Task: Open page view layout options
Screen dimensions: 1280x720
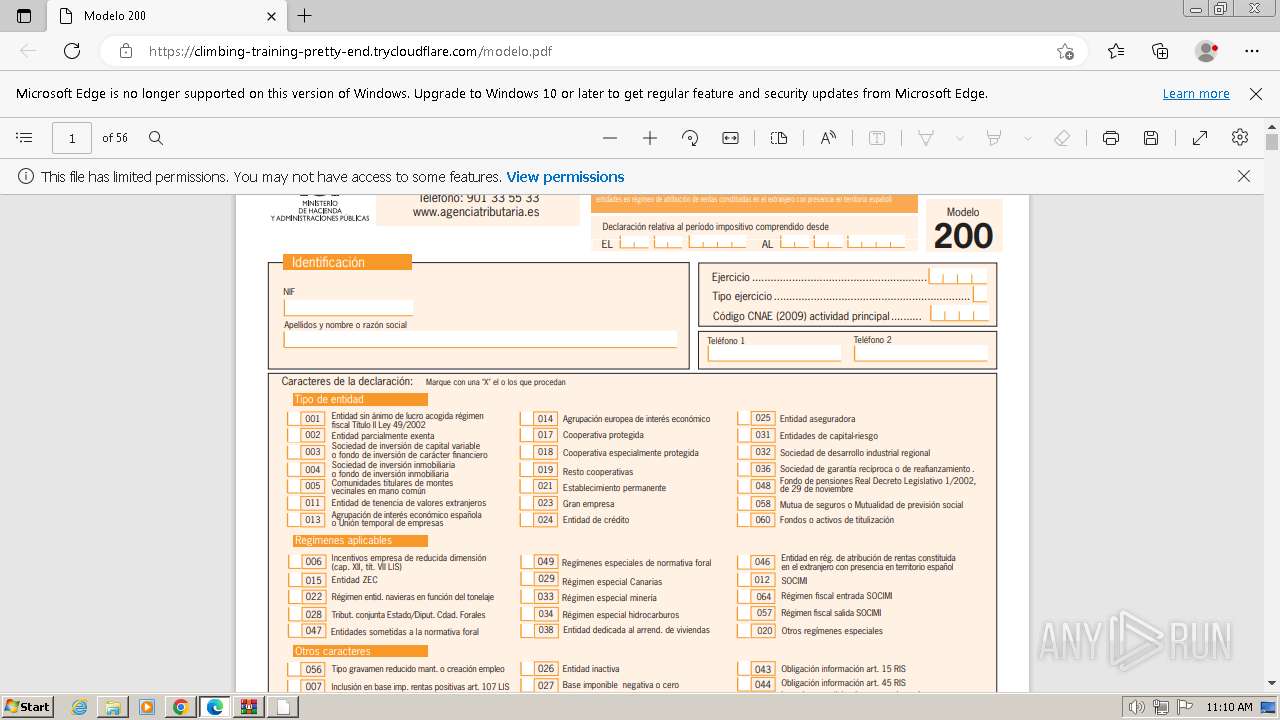Action: (779, 138)
